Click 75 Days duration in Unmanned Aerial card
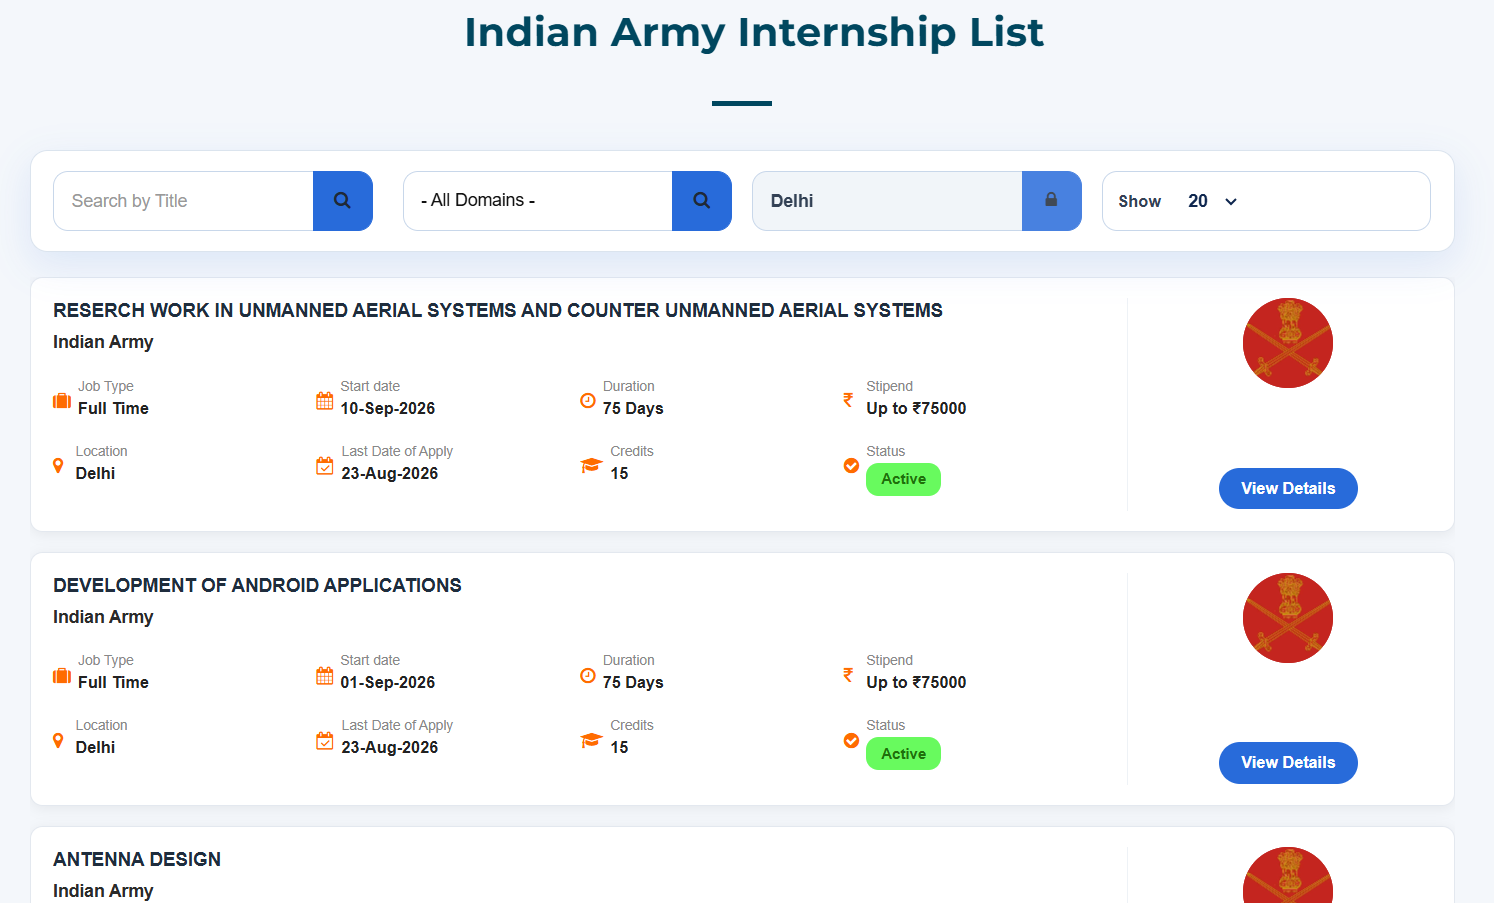Screen dimensions: 1494x903 click(633, 408)
